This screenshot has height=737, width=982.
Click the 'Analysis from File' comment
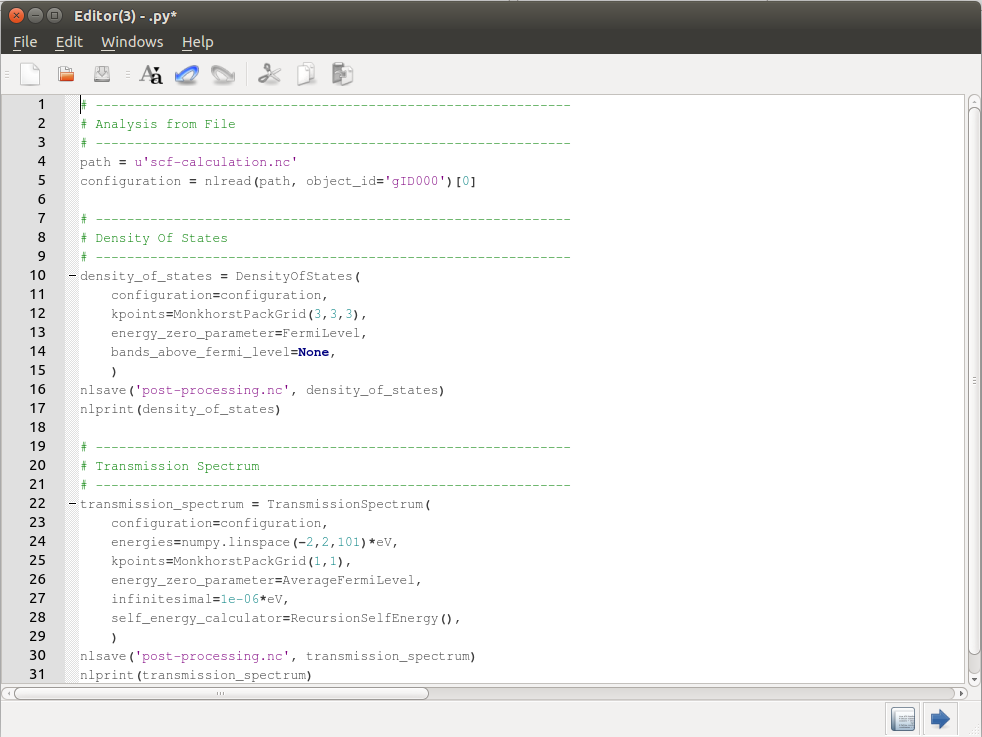pyautogui.click(x=158, y=124)
